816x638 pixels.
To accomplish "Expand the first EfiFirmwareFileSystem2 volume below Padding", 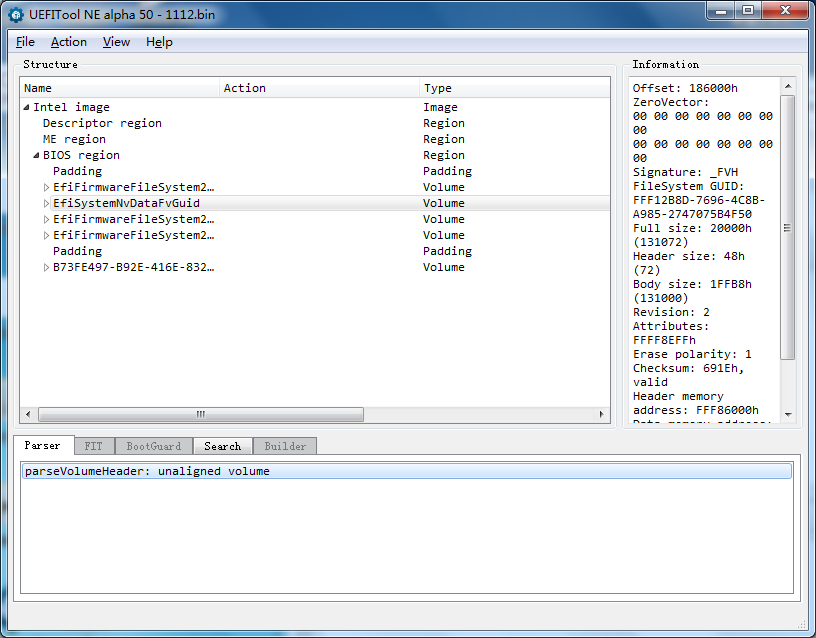I will click(x=46, y=187).
